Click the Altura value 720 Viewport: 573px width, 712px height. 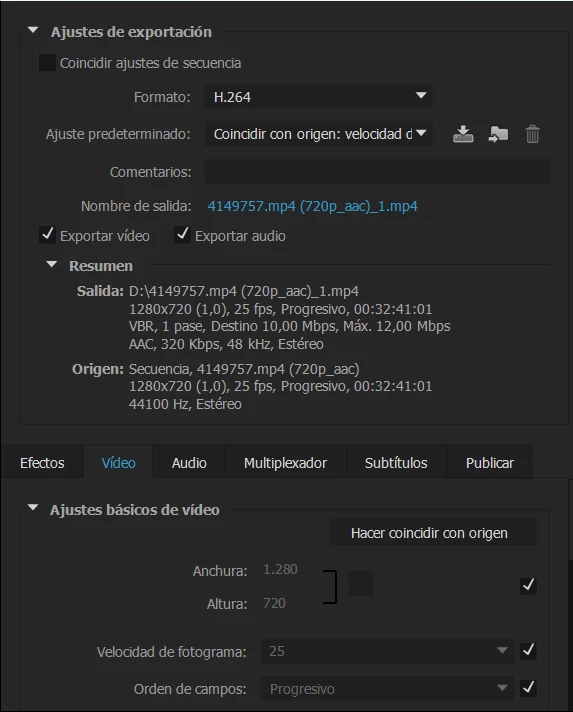pyautogui.click(x=274, y=603)
